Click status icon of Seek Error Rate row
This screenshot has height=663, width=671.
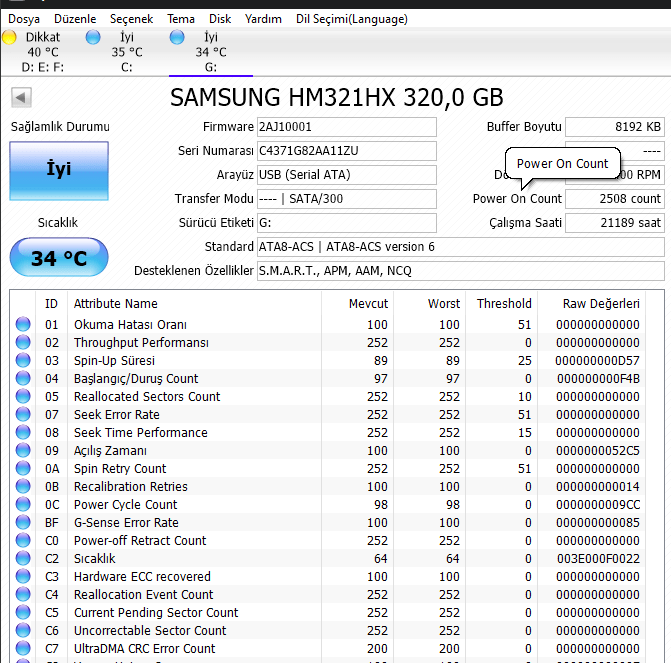click(23, 414)
